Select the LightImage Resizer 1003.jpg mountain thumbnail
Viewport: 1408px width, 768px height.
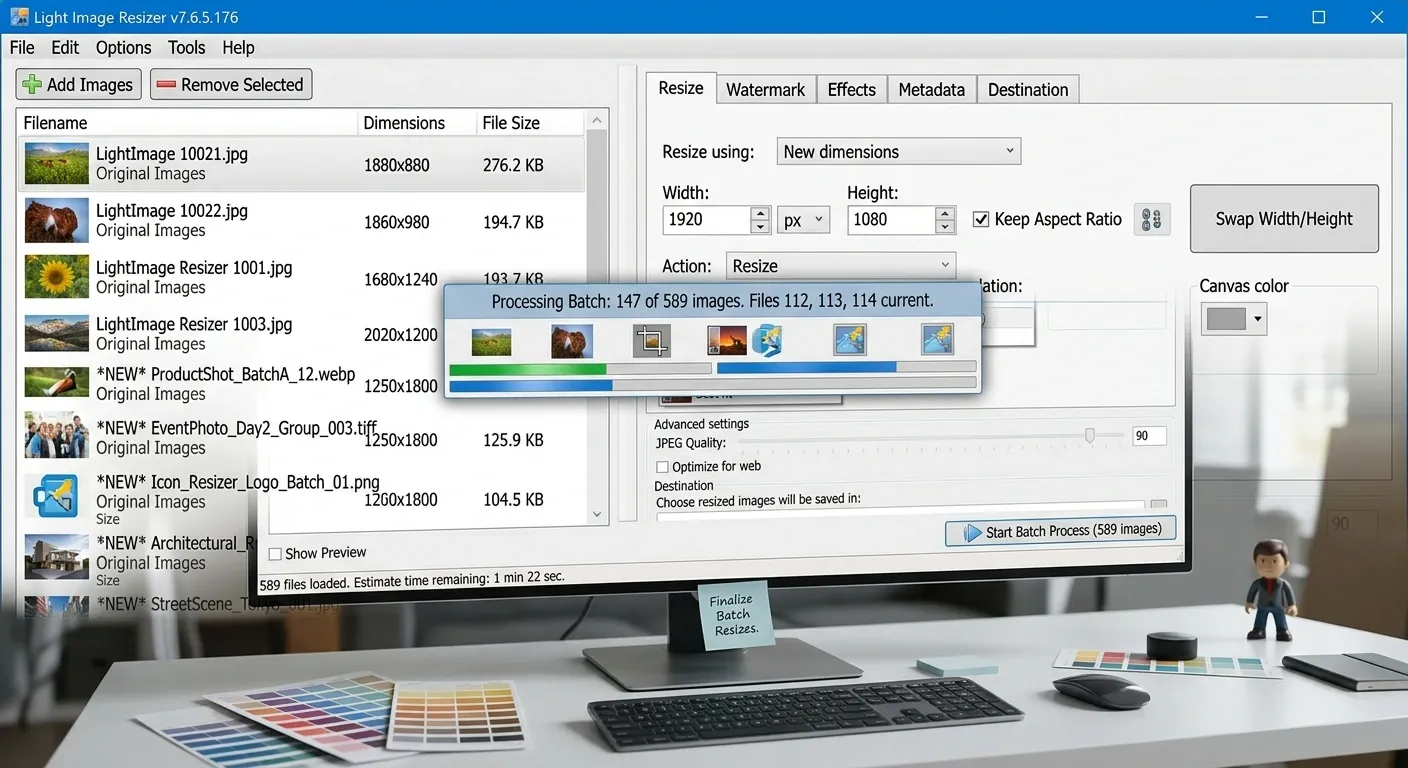tap(57, 333)
